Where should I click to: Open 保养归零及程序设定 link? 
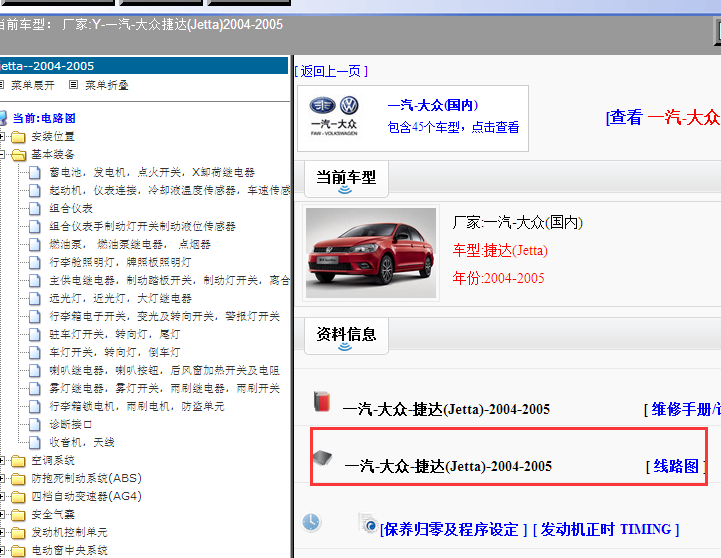(x=453, y=530)
